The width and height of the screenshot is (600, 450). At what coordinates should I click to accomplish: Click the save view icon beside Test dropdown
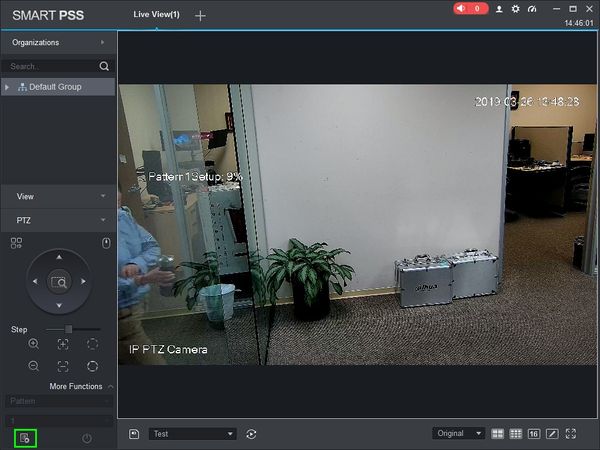(134, 434)
